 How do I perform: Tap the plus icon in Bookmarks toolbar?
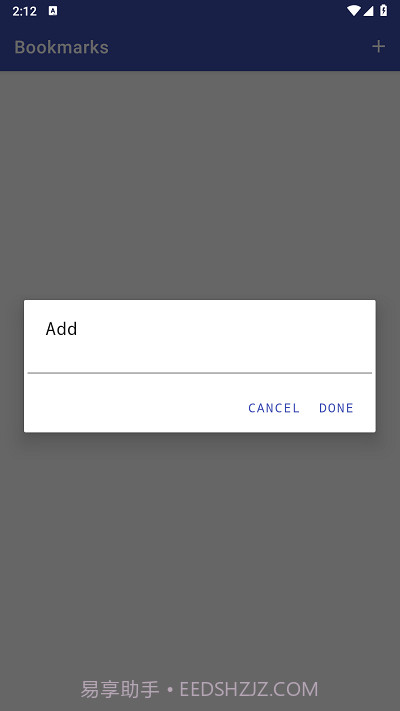coord(378,46)
